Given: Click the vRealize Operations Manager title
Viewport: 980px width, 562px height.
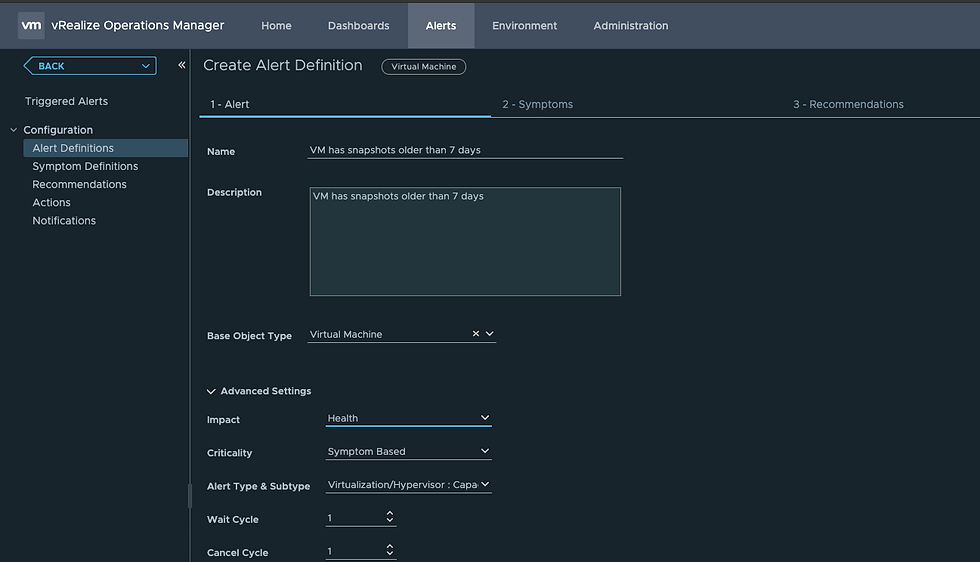Looking at the screenshot, I should 138,25.
